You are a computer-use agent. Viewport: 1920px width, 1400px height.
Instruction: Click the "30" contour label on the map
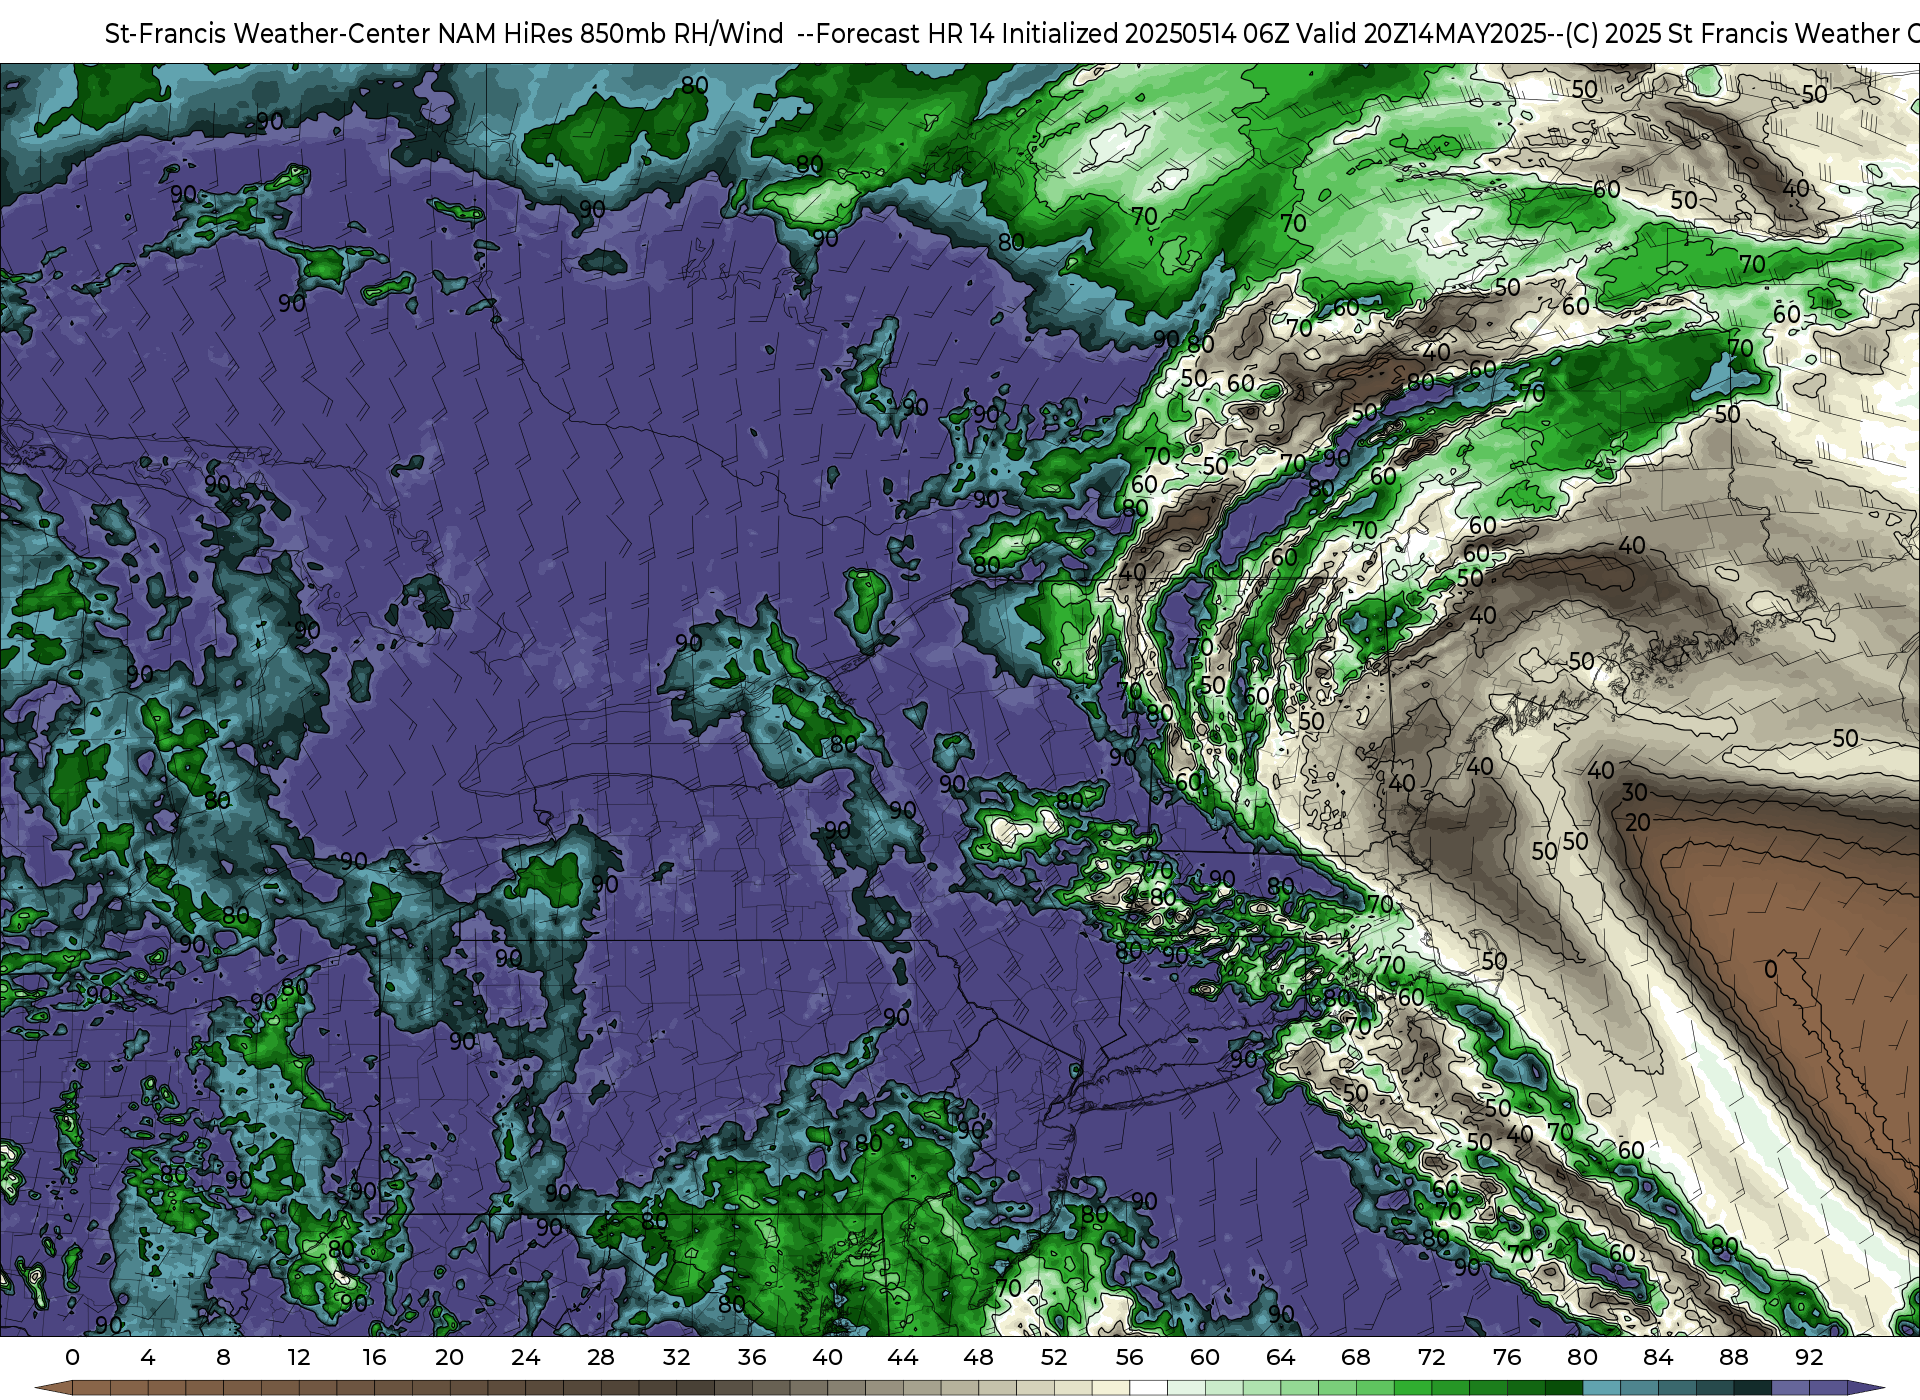pyautogui.click(x=1634, y=793)
